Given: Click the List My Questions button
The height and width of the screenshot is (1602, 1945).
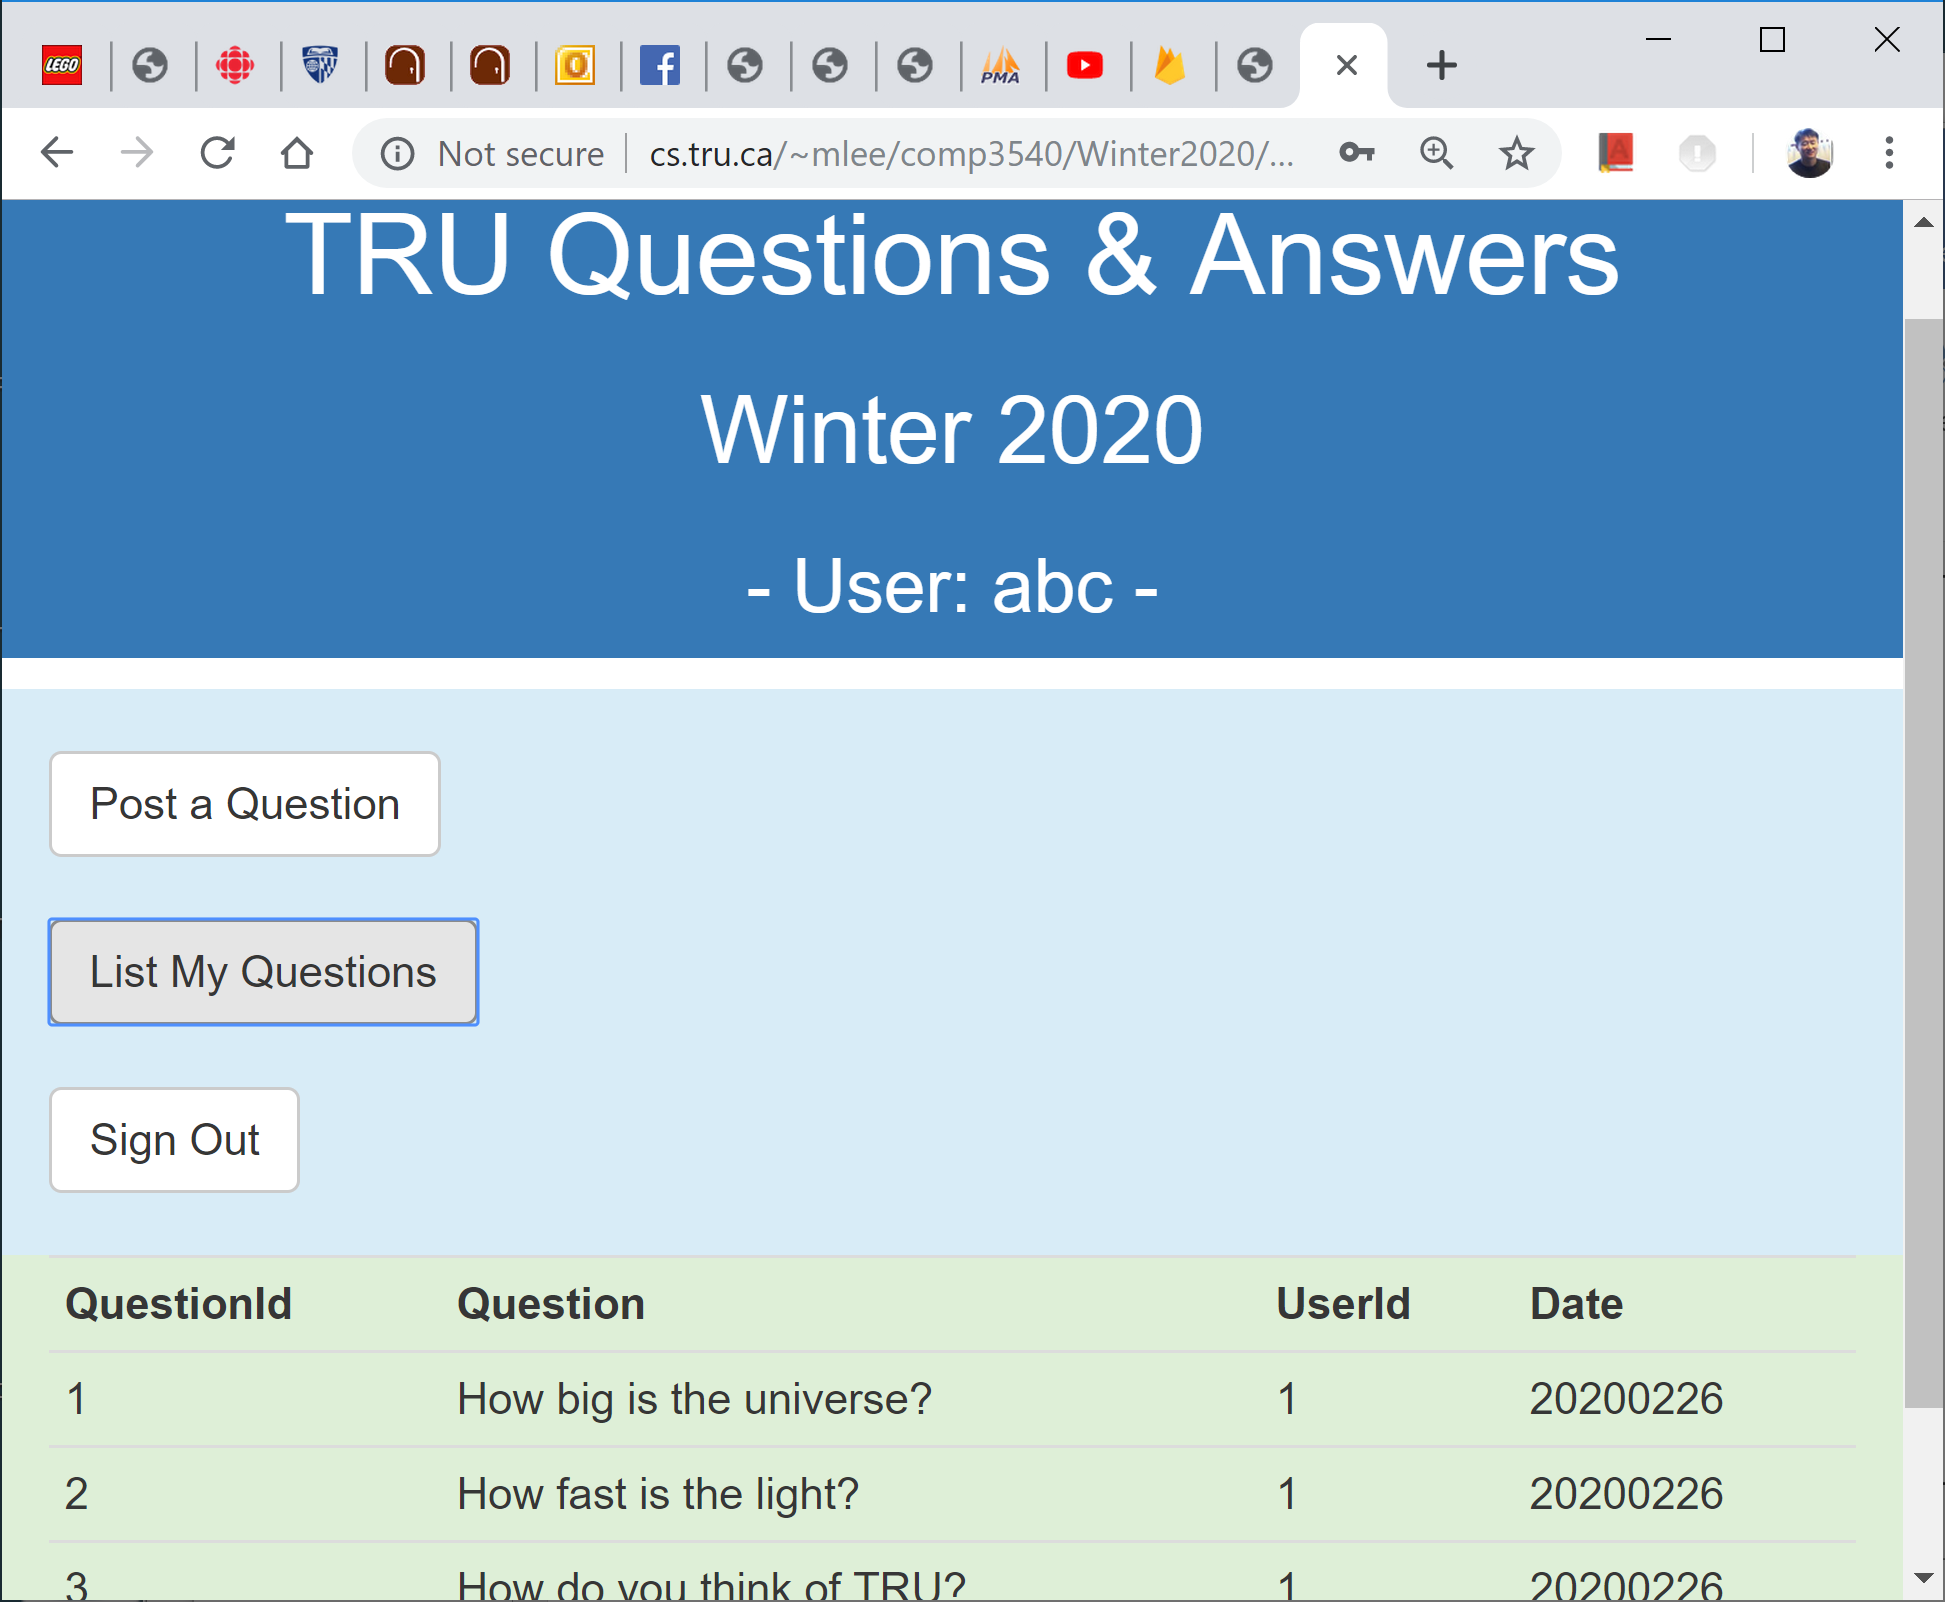Looking at the screenshot, I should pyautogui.click(x=263, y=972).
